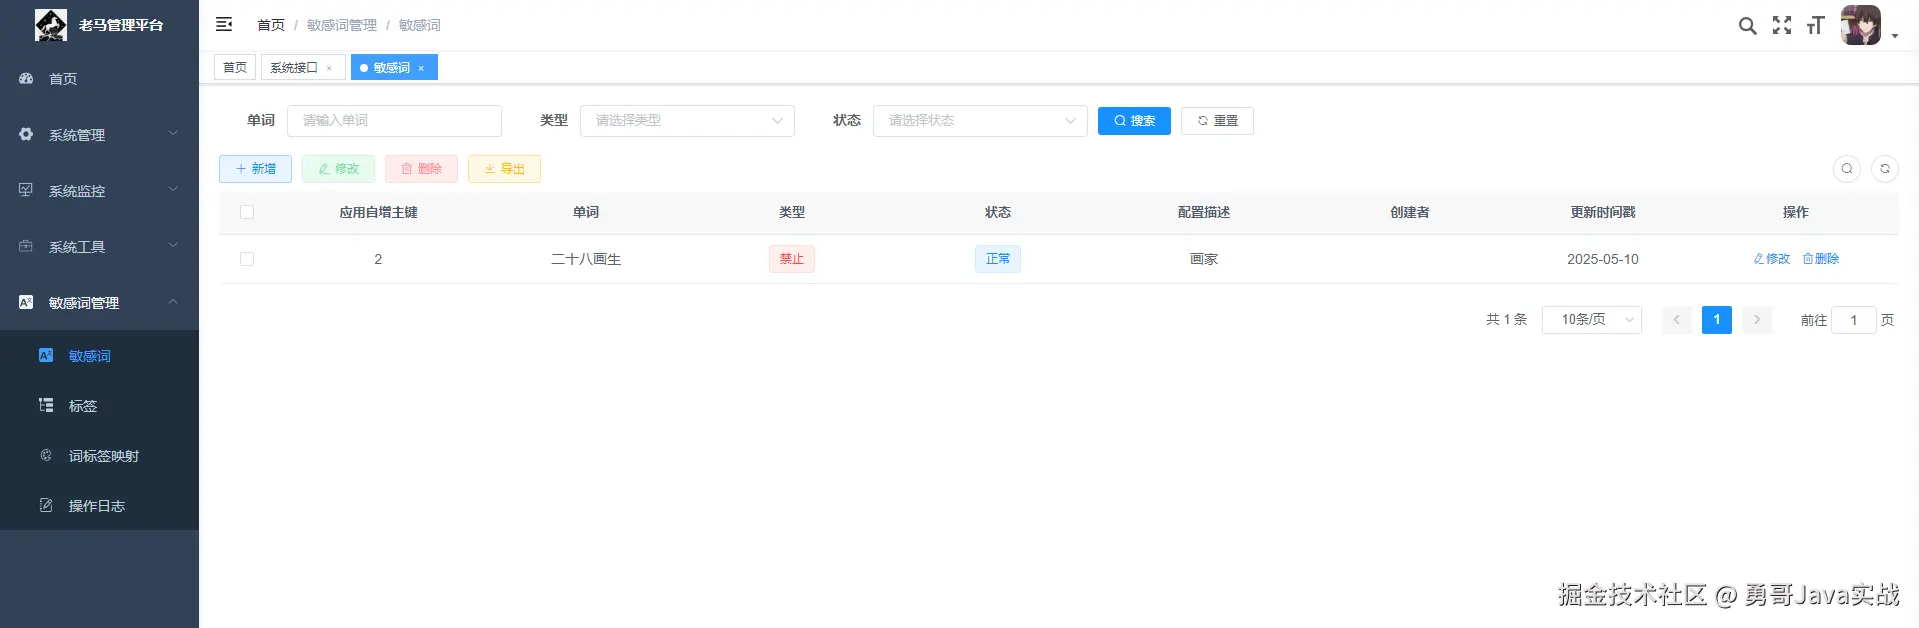
Task: Click the icon beside 标签 submenu
Action: 46,405
